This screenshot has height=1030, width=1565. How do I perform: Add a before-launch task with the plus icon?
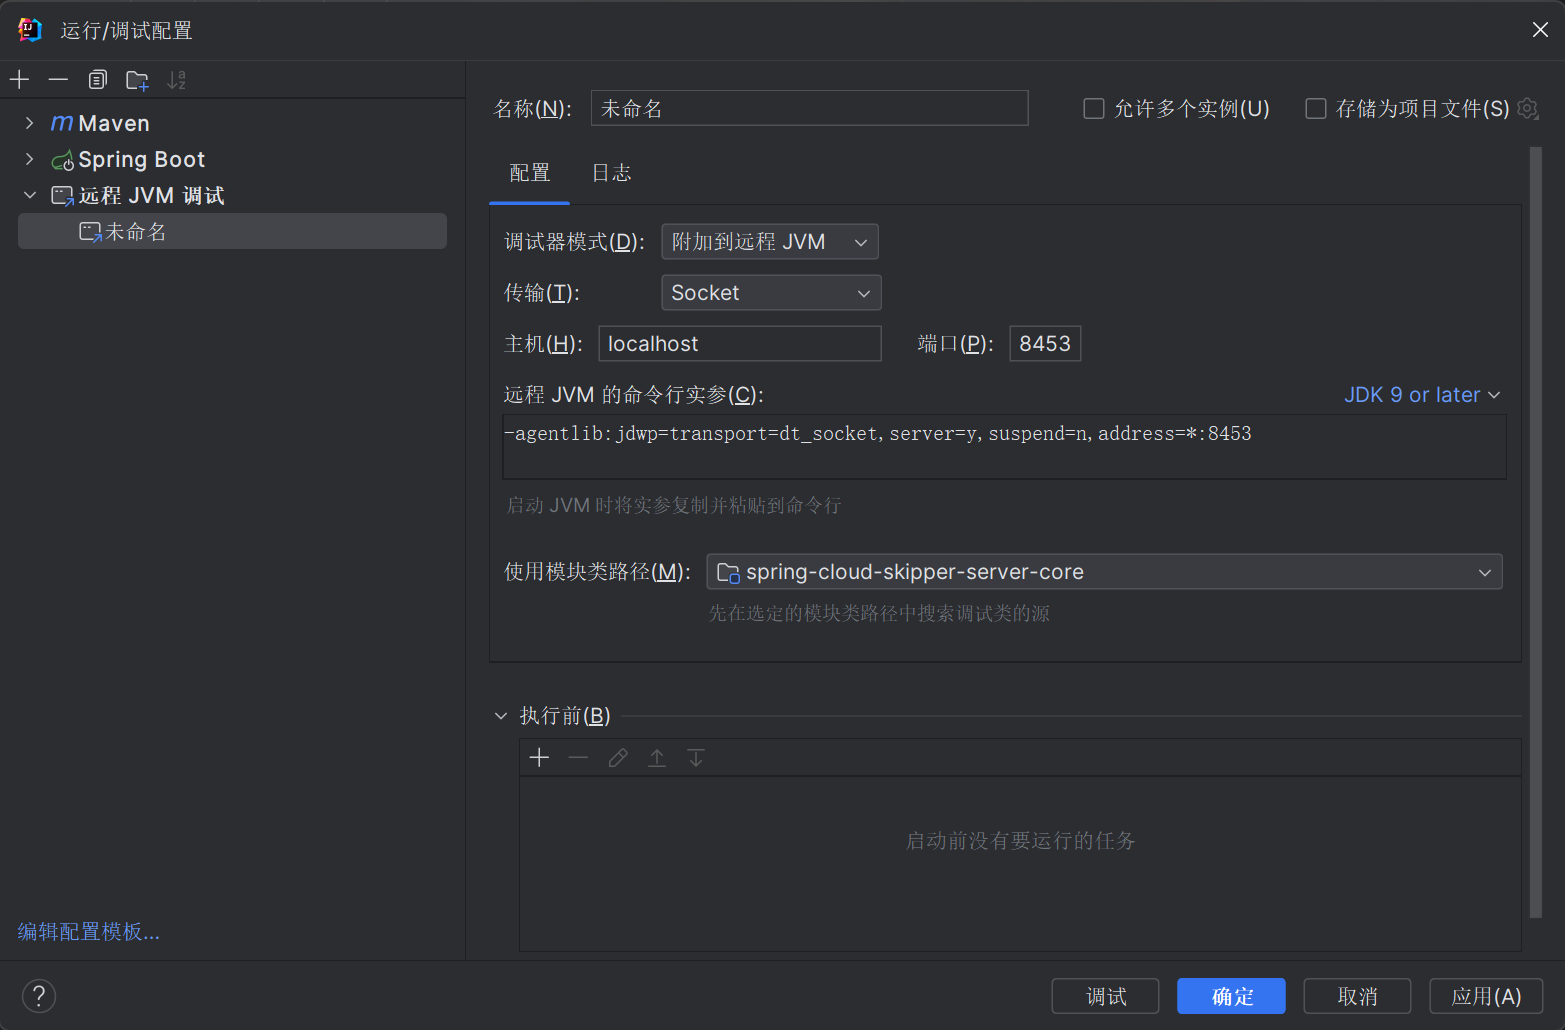[x=539, y=758]
